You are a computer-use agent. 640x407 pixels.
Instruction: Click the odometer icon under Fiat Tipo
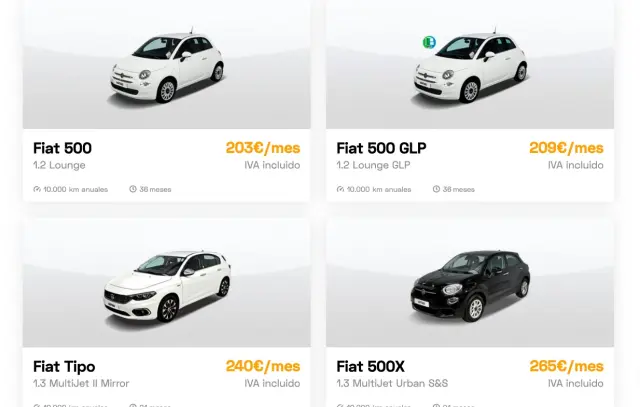(x=37, y=406)
